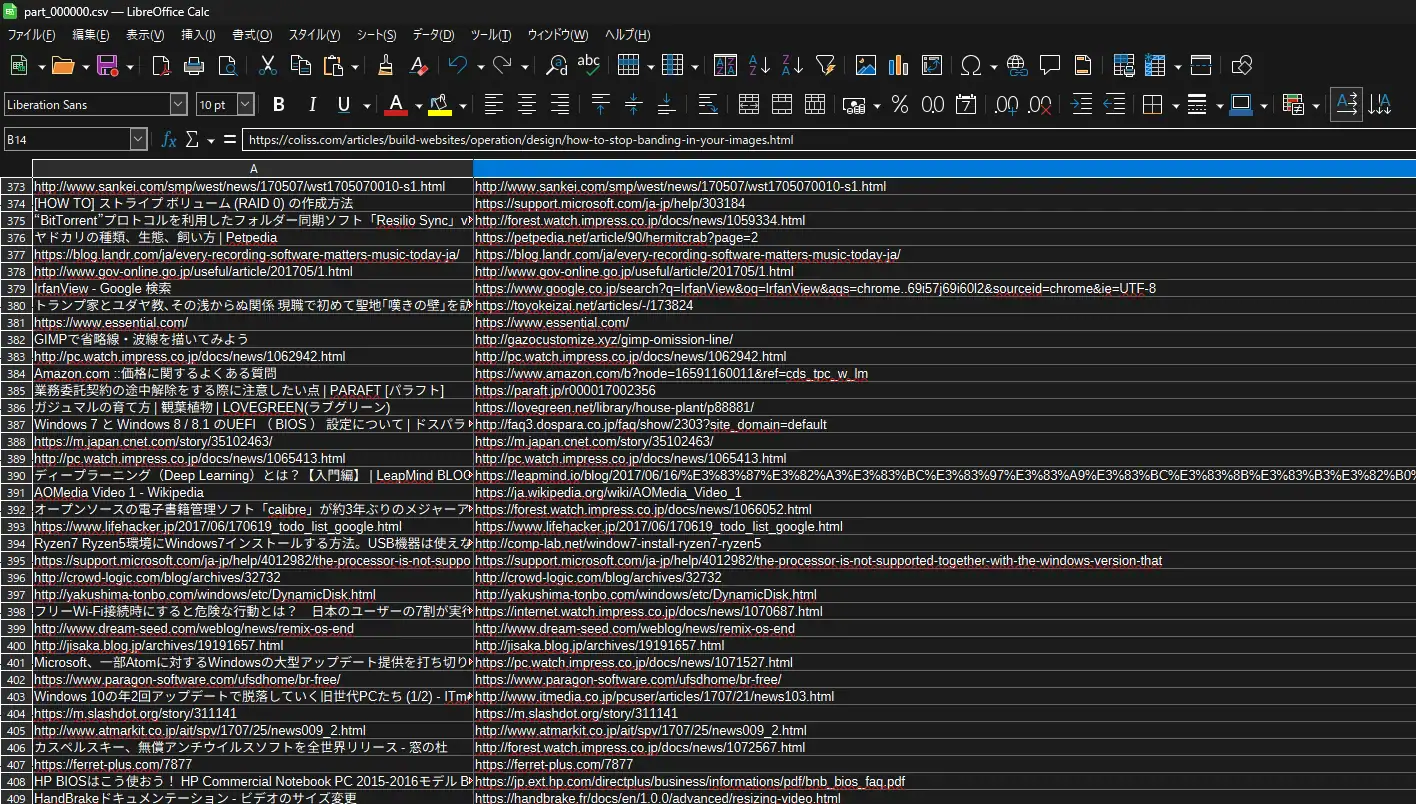Toggle Bold formatting
Screen dimensions: 1416x804
(x=279, y=104)
